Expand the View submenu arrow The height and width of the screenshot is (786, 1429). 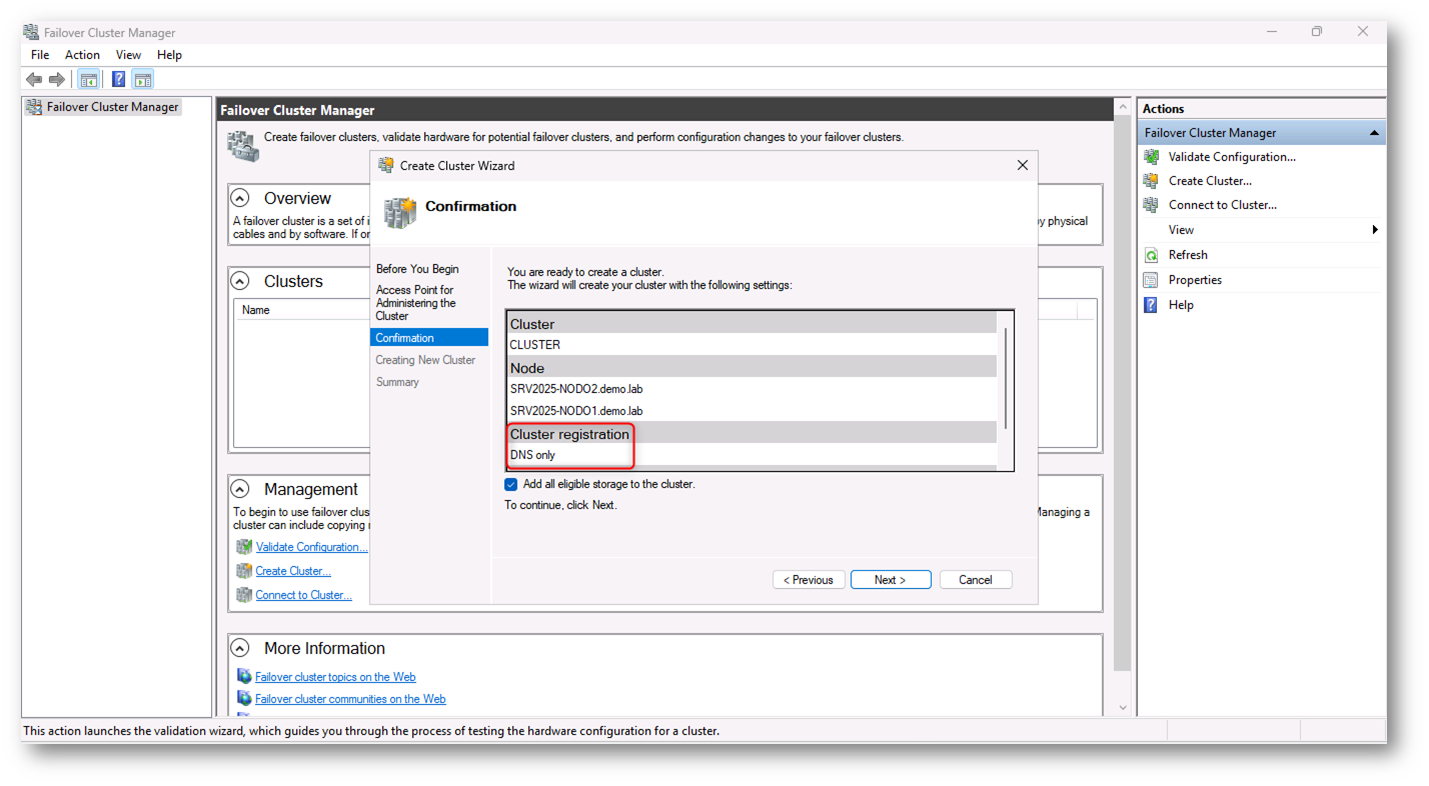pyautogui.click(x=1375, y=230)
